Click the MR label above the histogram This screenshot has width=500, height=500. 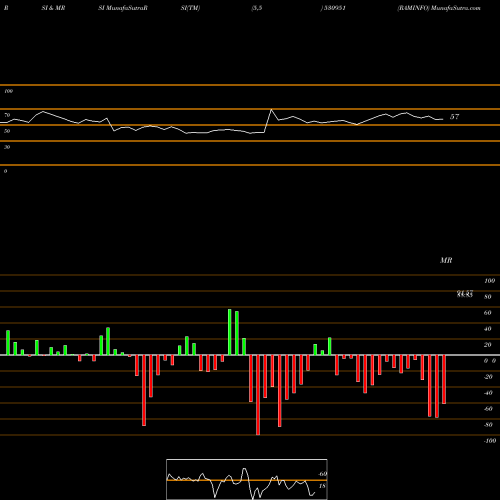tap(446, 260)
